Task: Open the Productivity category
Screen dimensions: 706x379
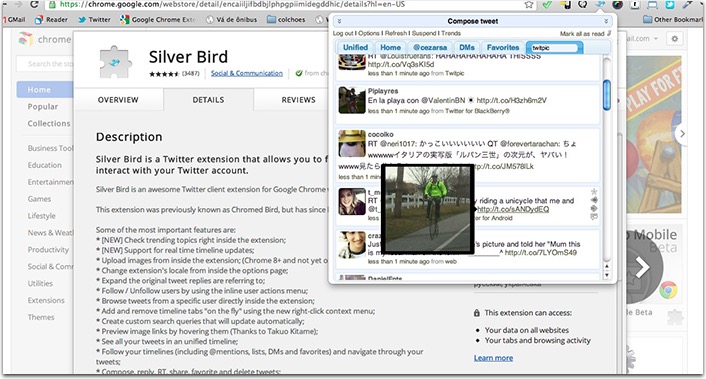Action: tap(48, 250)
